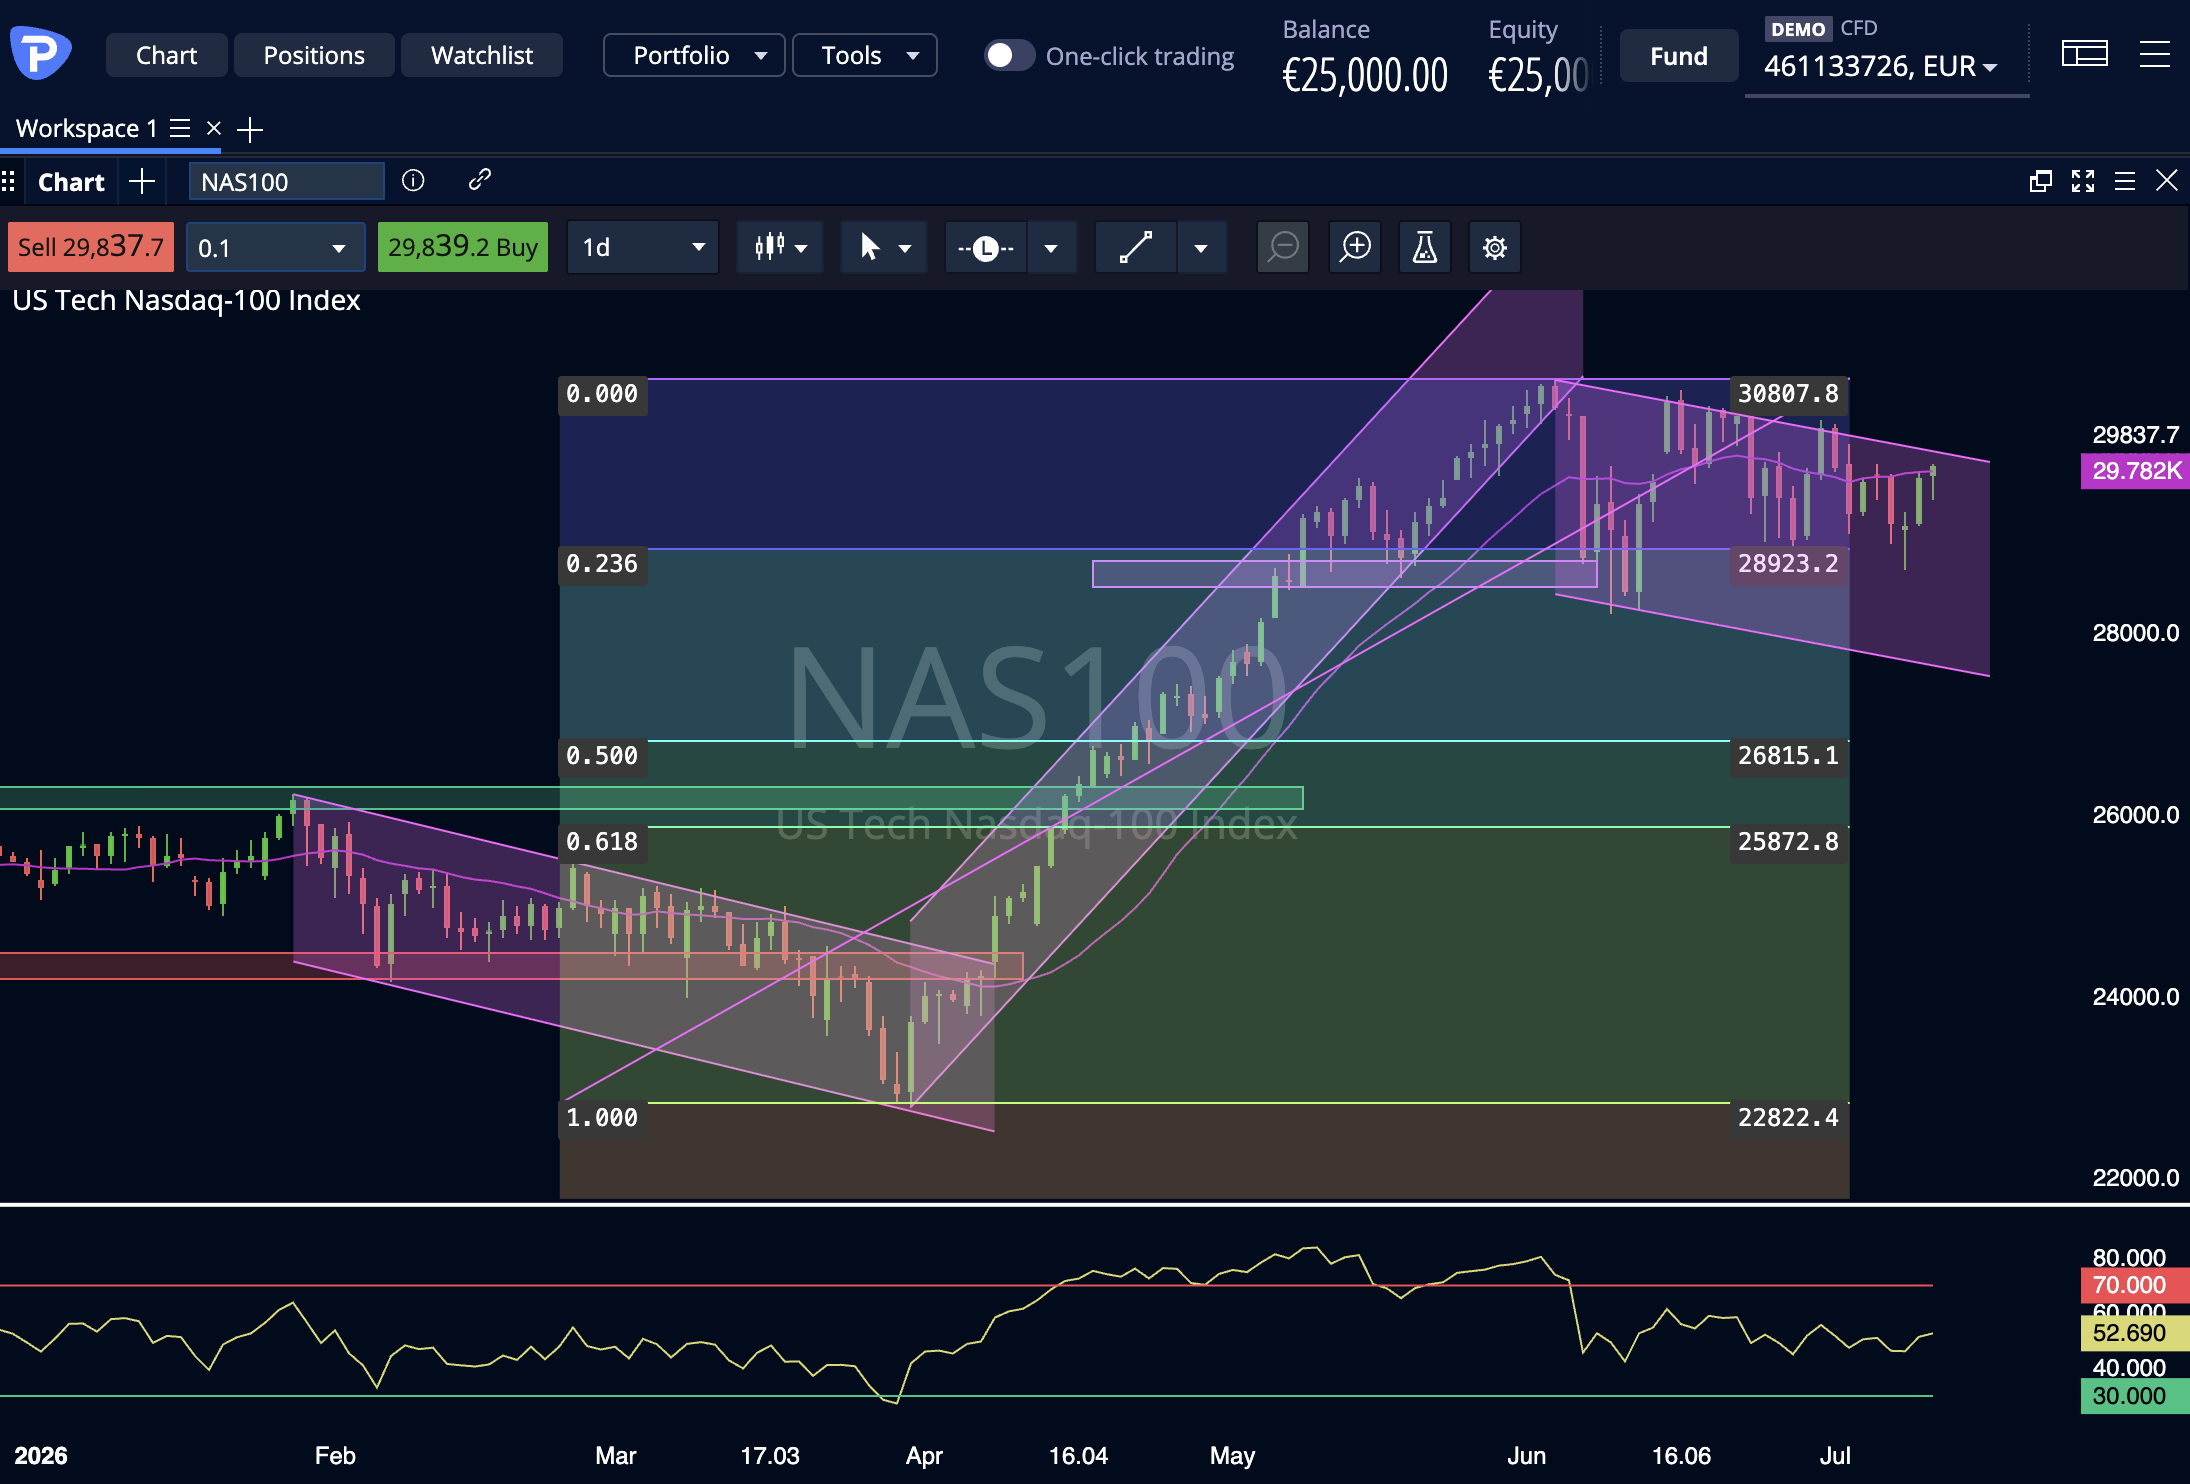Screen dimensions: 2190x1484
Task: Click the 28923.2 Fibonacci price label
Action: (1788, 564)
